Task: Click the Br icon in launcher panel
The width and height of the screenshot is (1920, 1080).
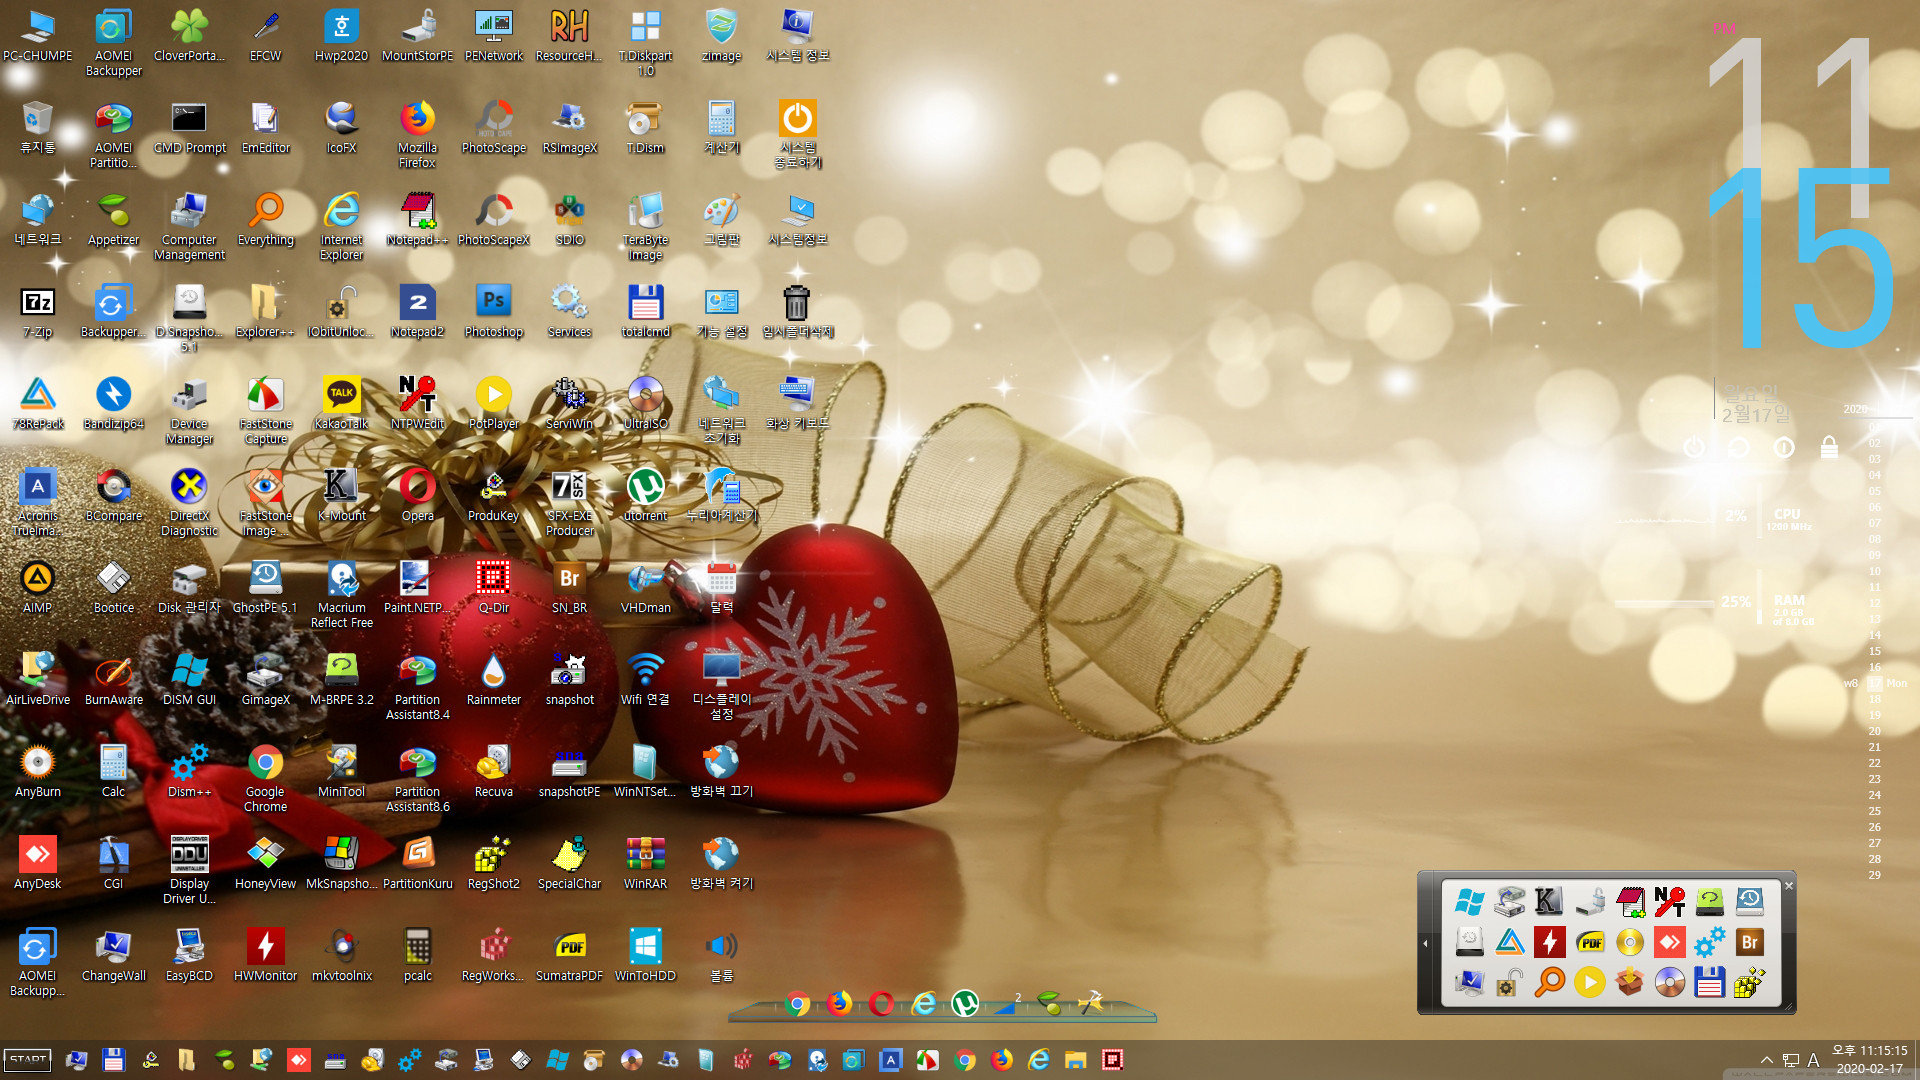Action: (x=1749, y=942)
